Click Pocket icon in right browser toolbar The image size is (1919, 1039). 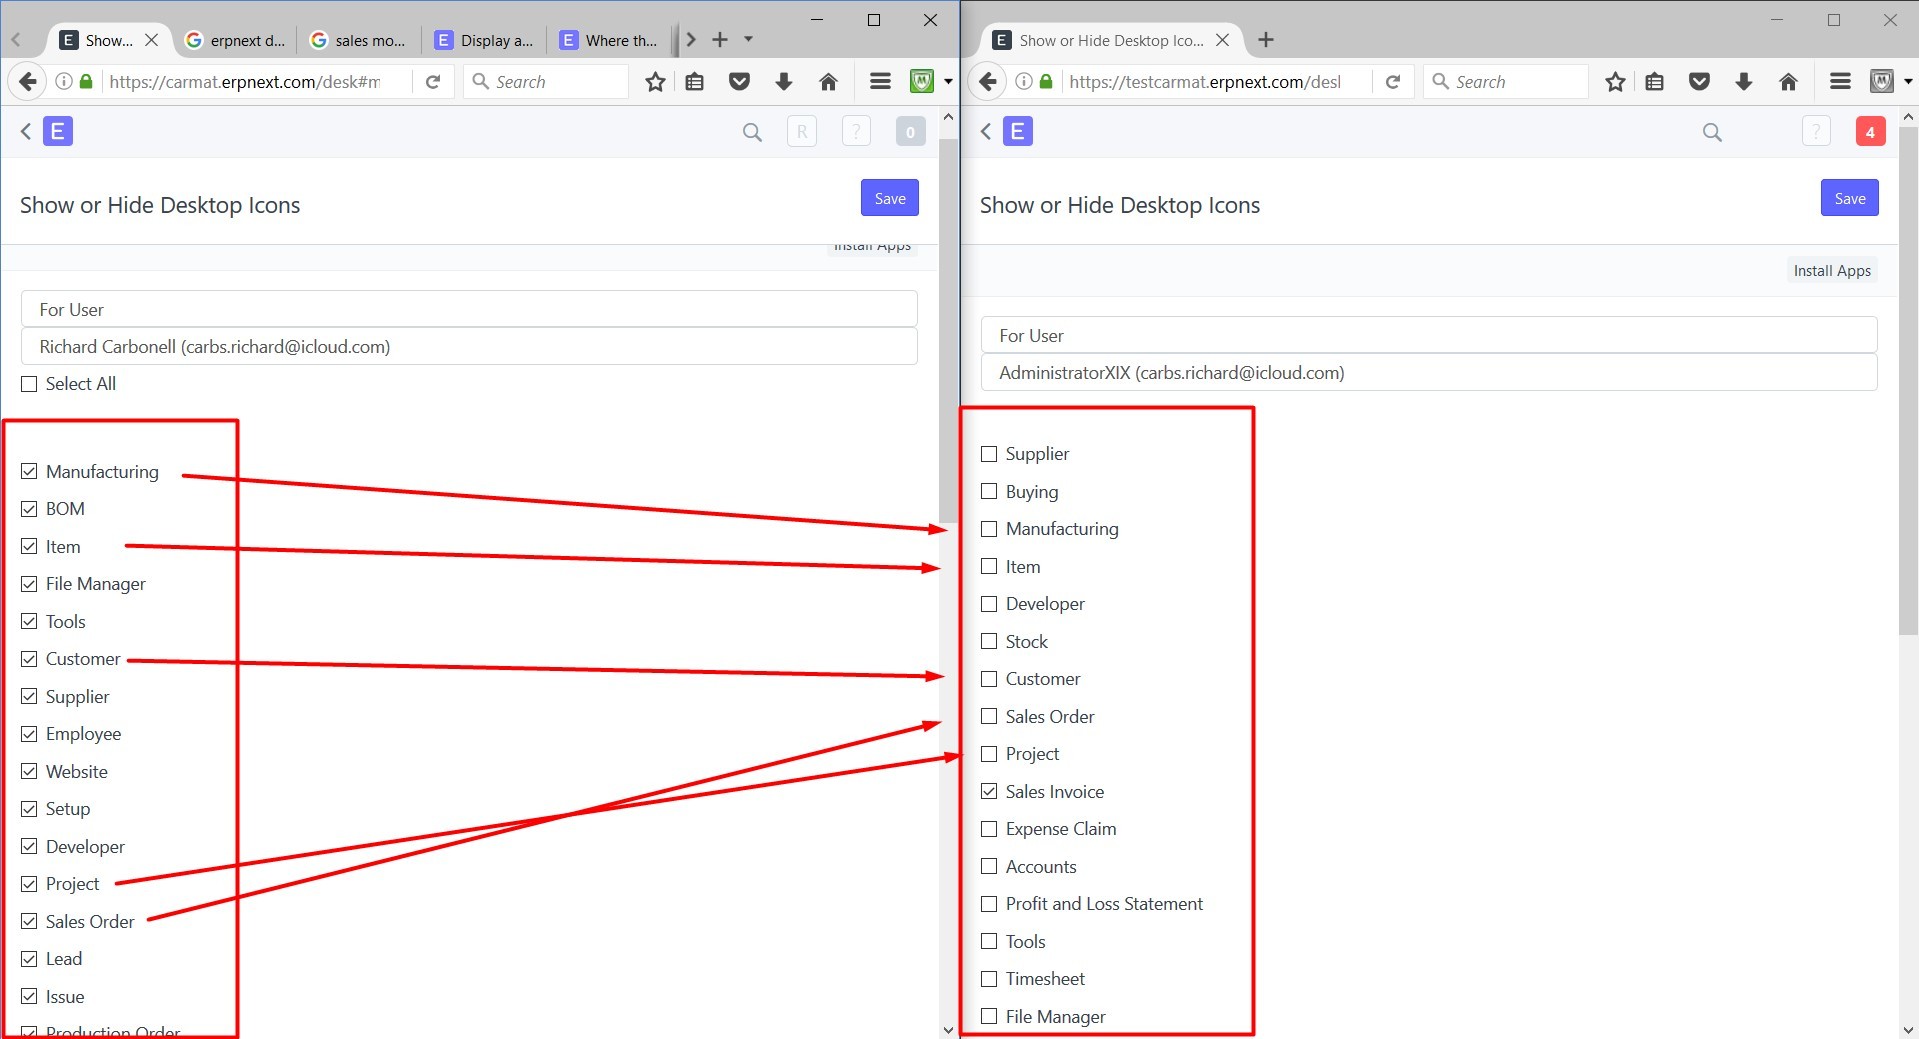(1699, 82)
